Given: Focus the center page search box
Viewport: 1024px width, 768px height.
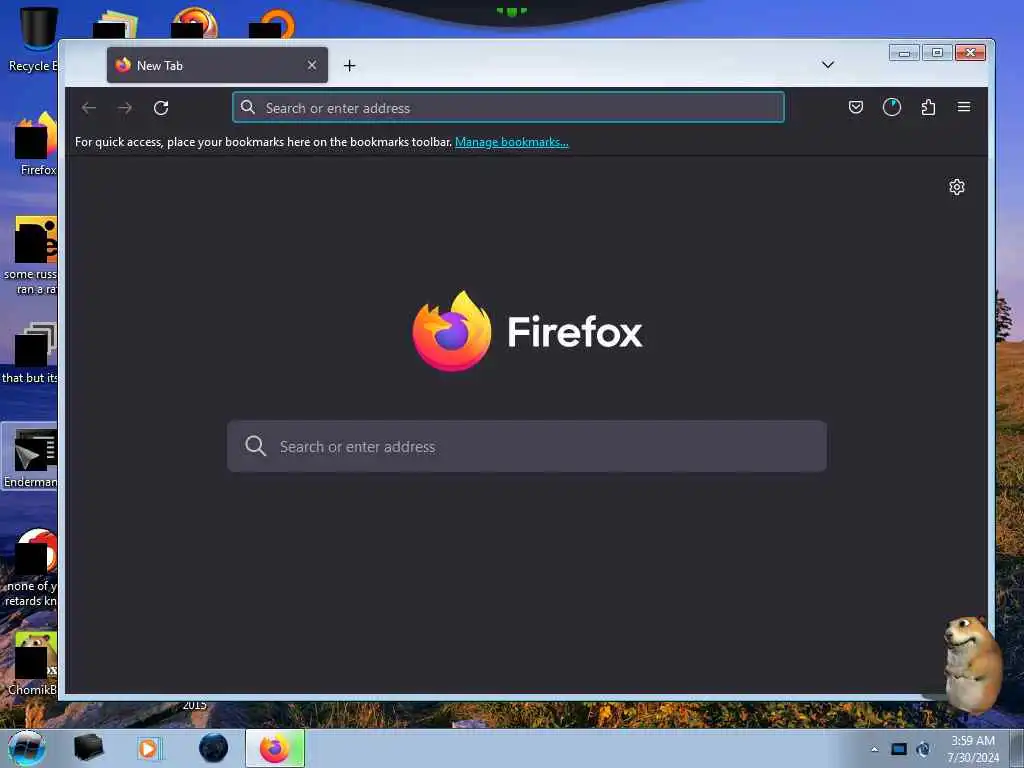Looking at the screenshot, I should [x=526, y=446].
